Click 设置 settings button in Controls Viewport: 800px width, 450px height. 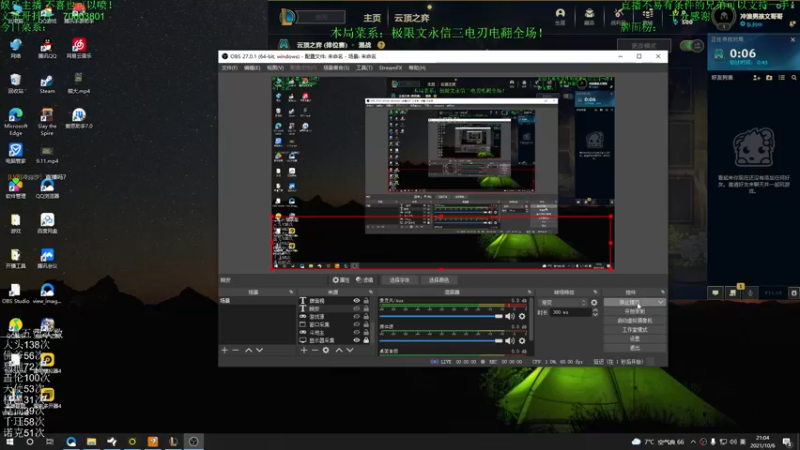tap(635, 339)
